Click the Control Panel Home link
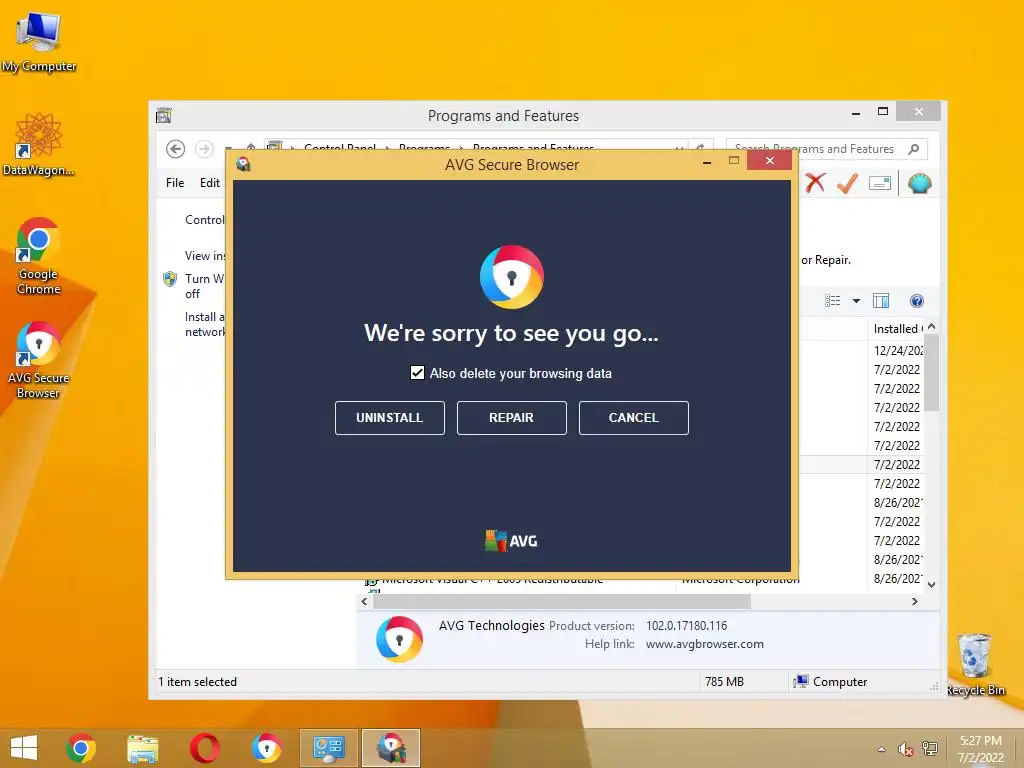Screen dimensions: 1024x768 [x=204, y=219]
